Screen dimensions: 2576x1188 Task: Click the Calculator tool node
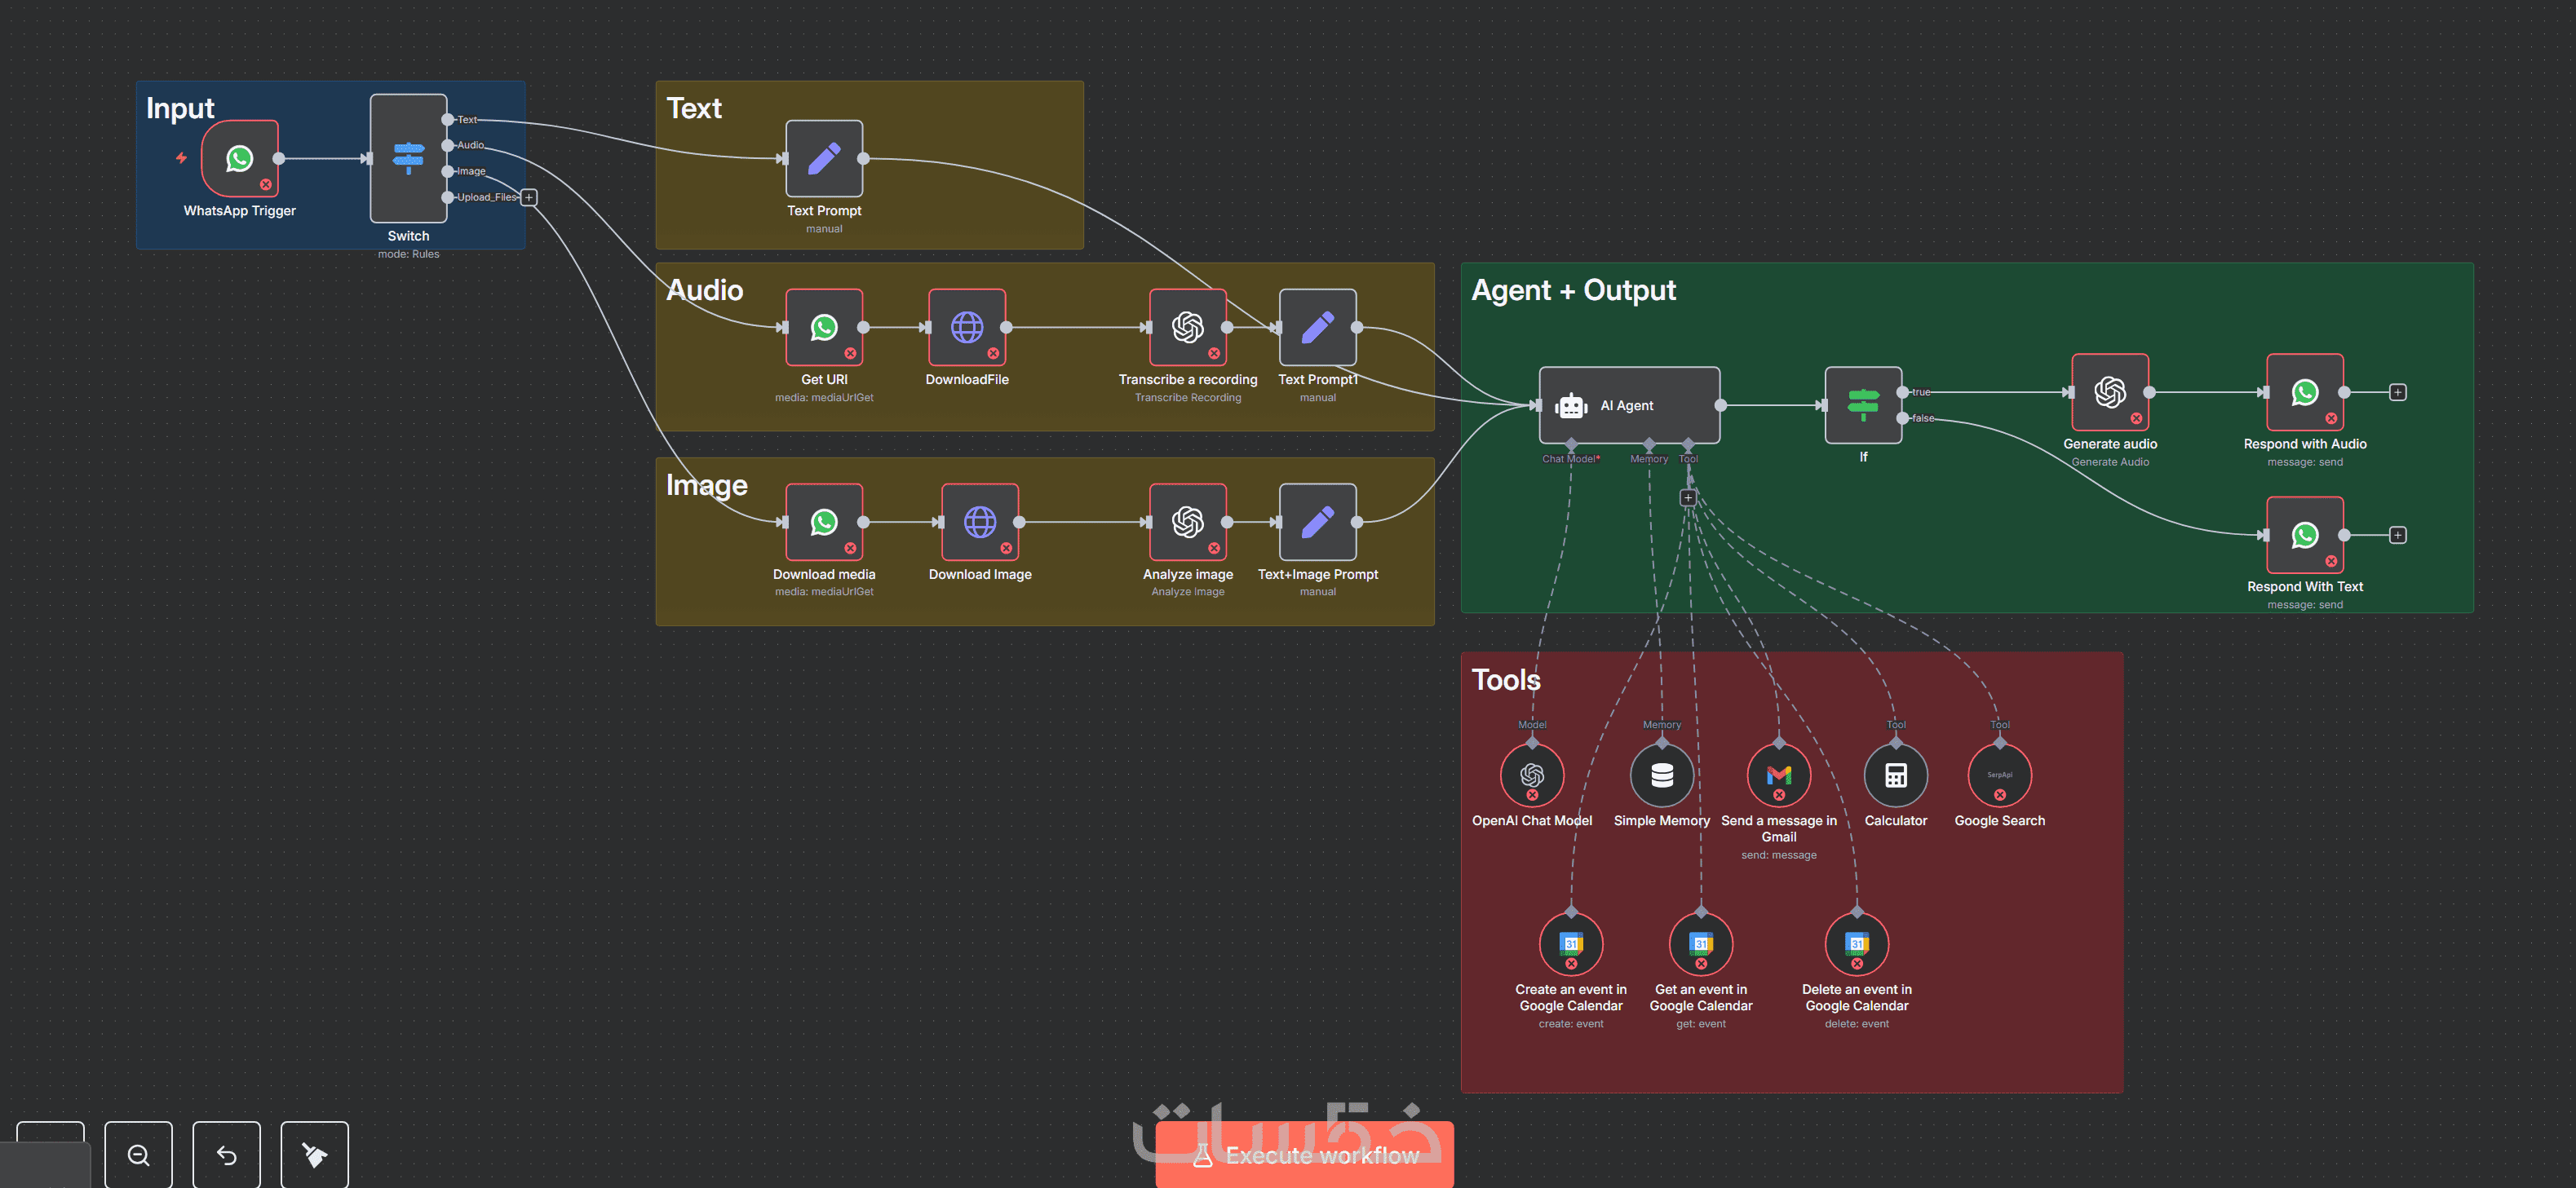click(x=1895, y=775)
